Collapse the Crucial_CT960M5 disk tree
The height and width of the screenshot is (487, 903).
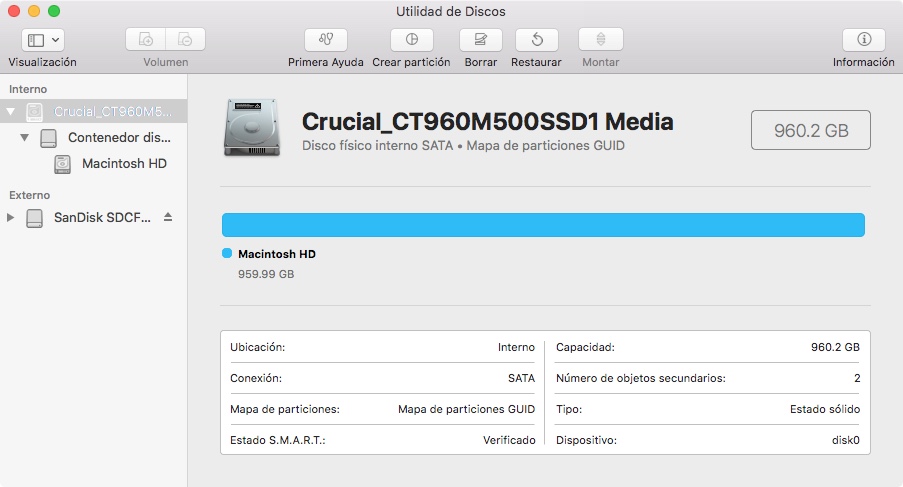coord(11,112)
